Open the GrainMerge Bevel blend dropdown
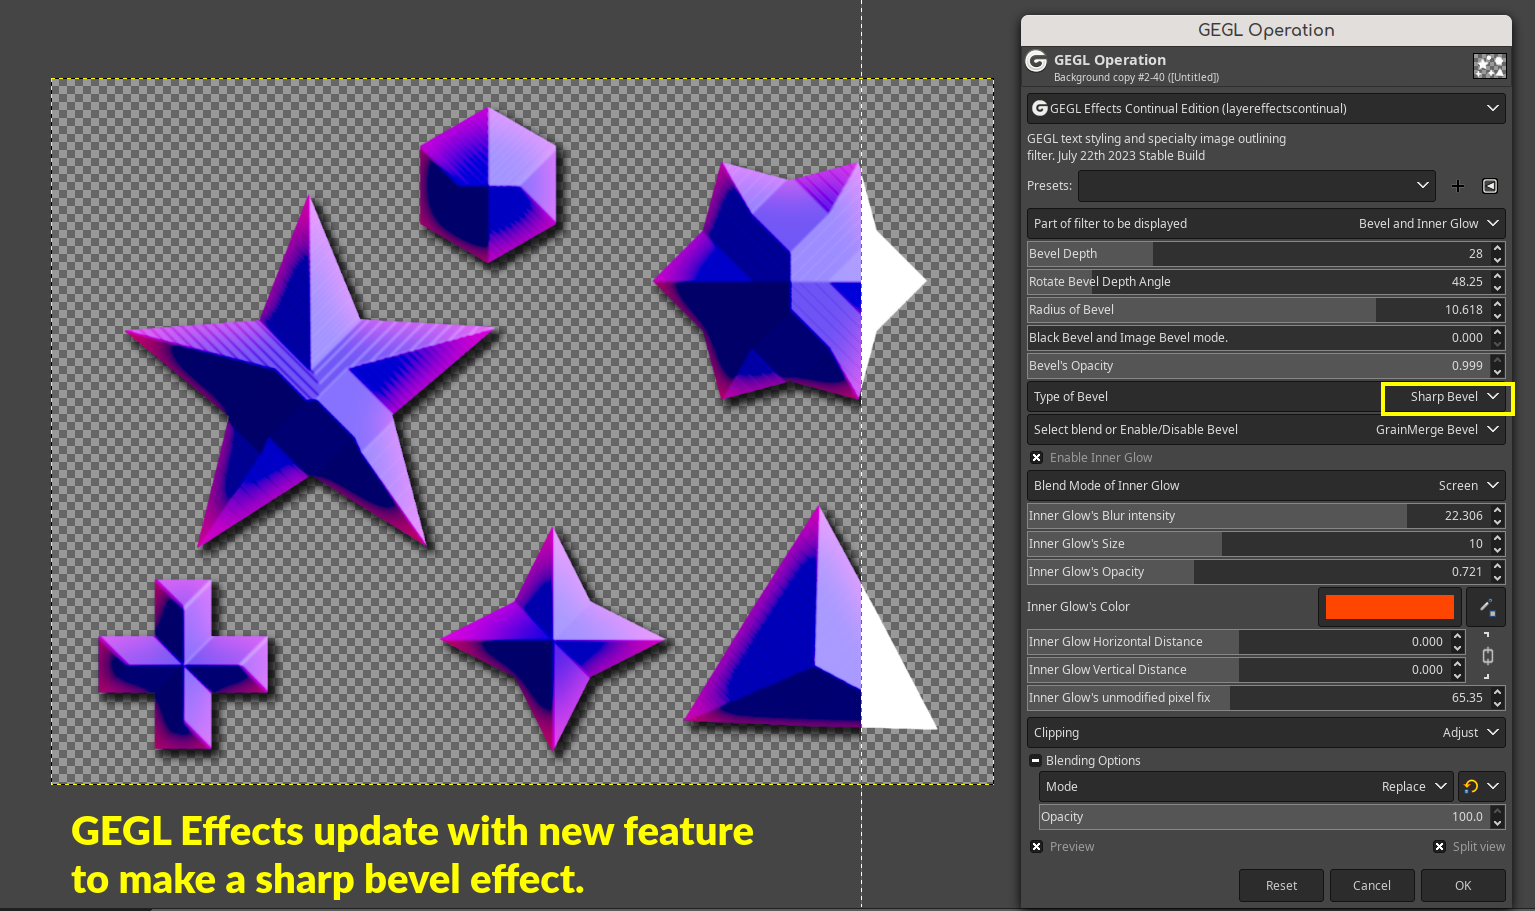1535x911 pixels. [x=1266, y=430]
